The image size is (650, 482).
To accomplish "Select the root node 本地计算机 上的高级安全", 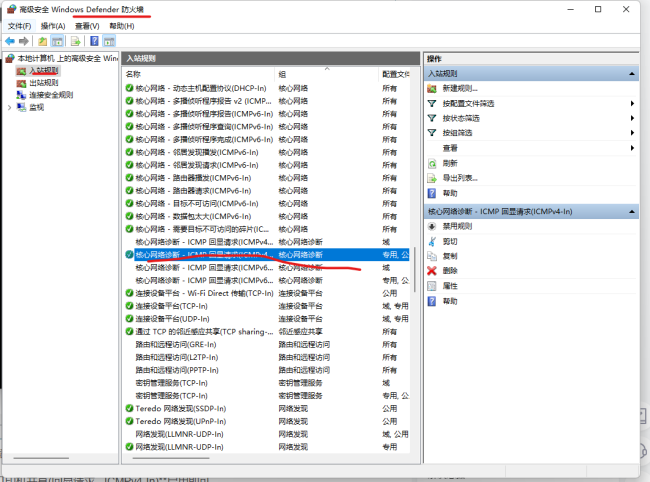I will pos(66,58).
